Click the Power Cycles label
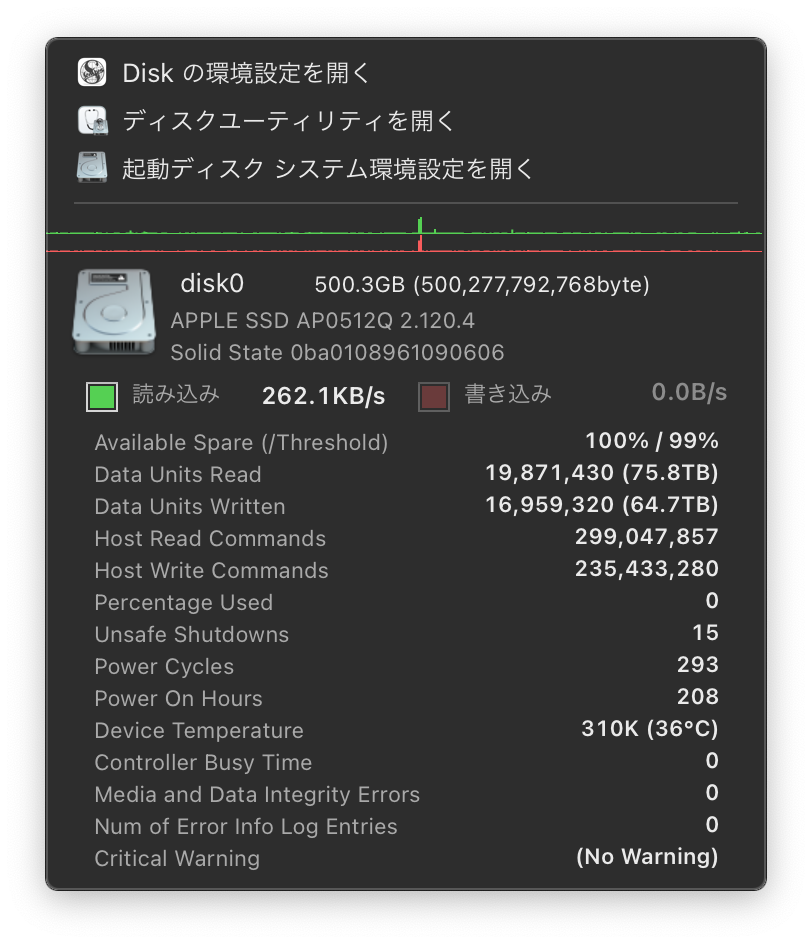The image size is (812, 944). (164, 666)
